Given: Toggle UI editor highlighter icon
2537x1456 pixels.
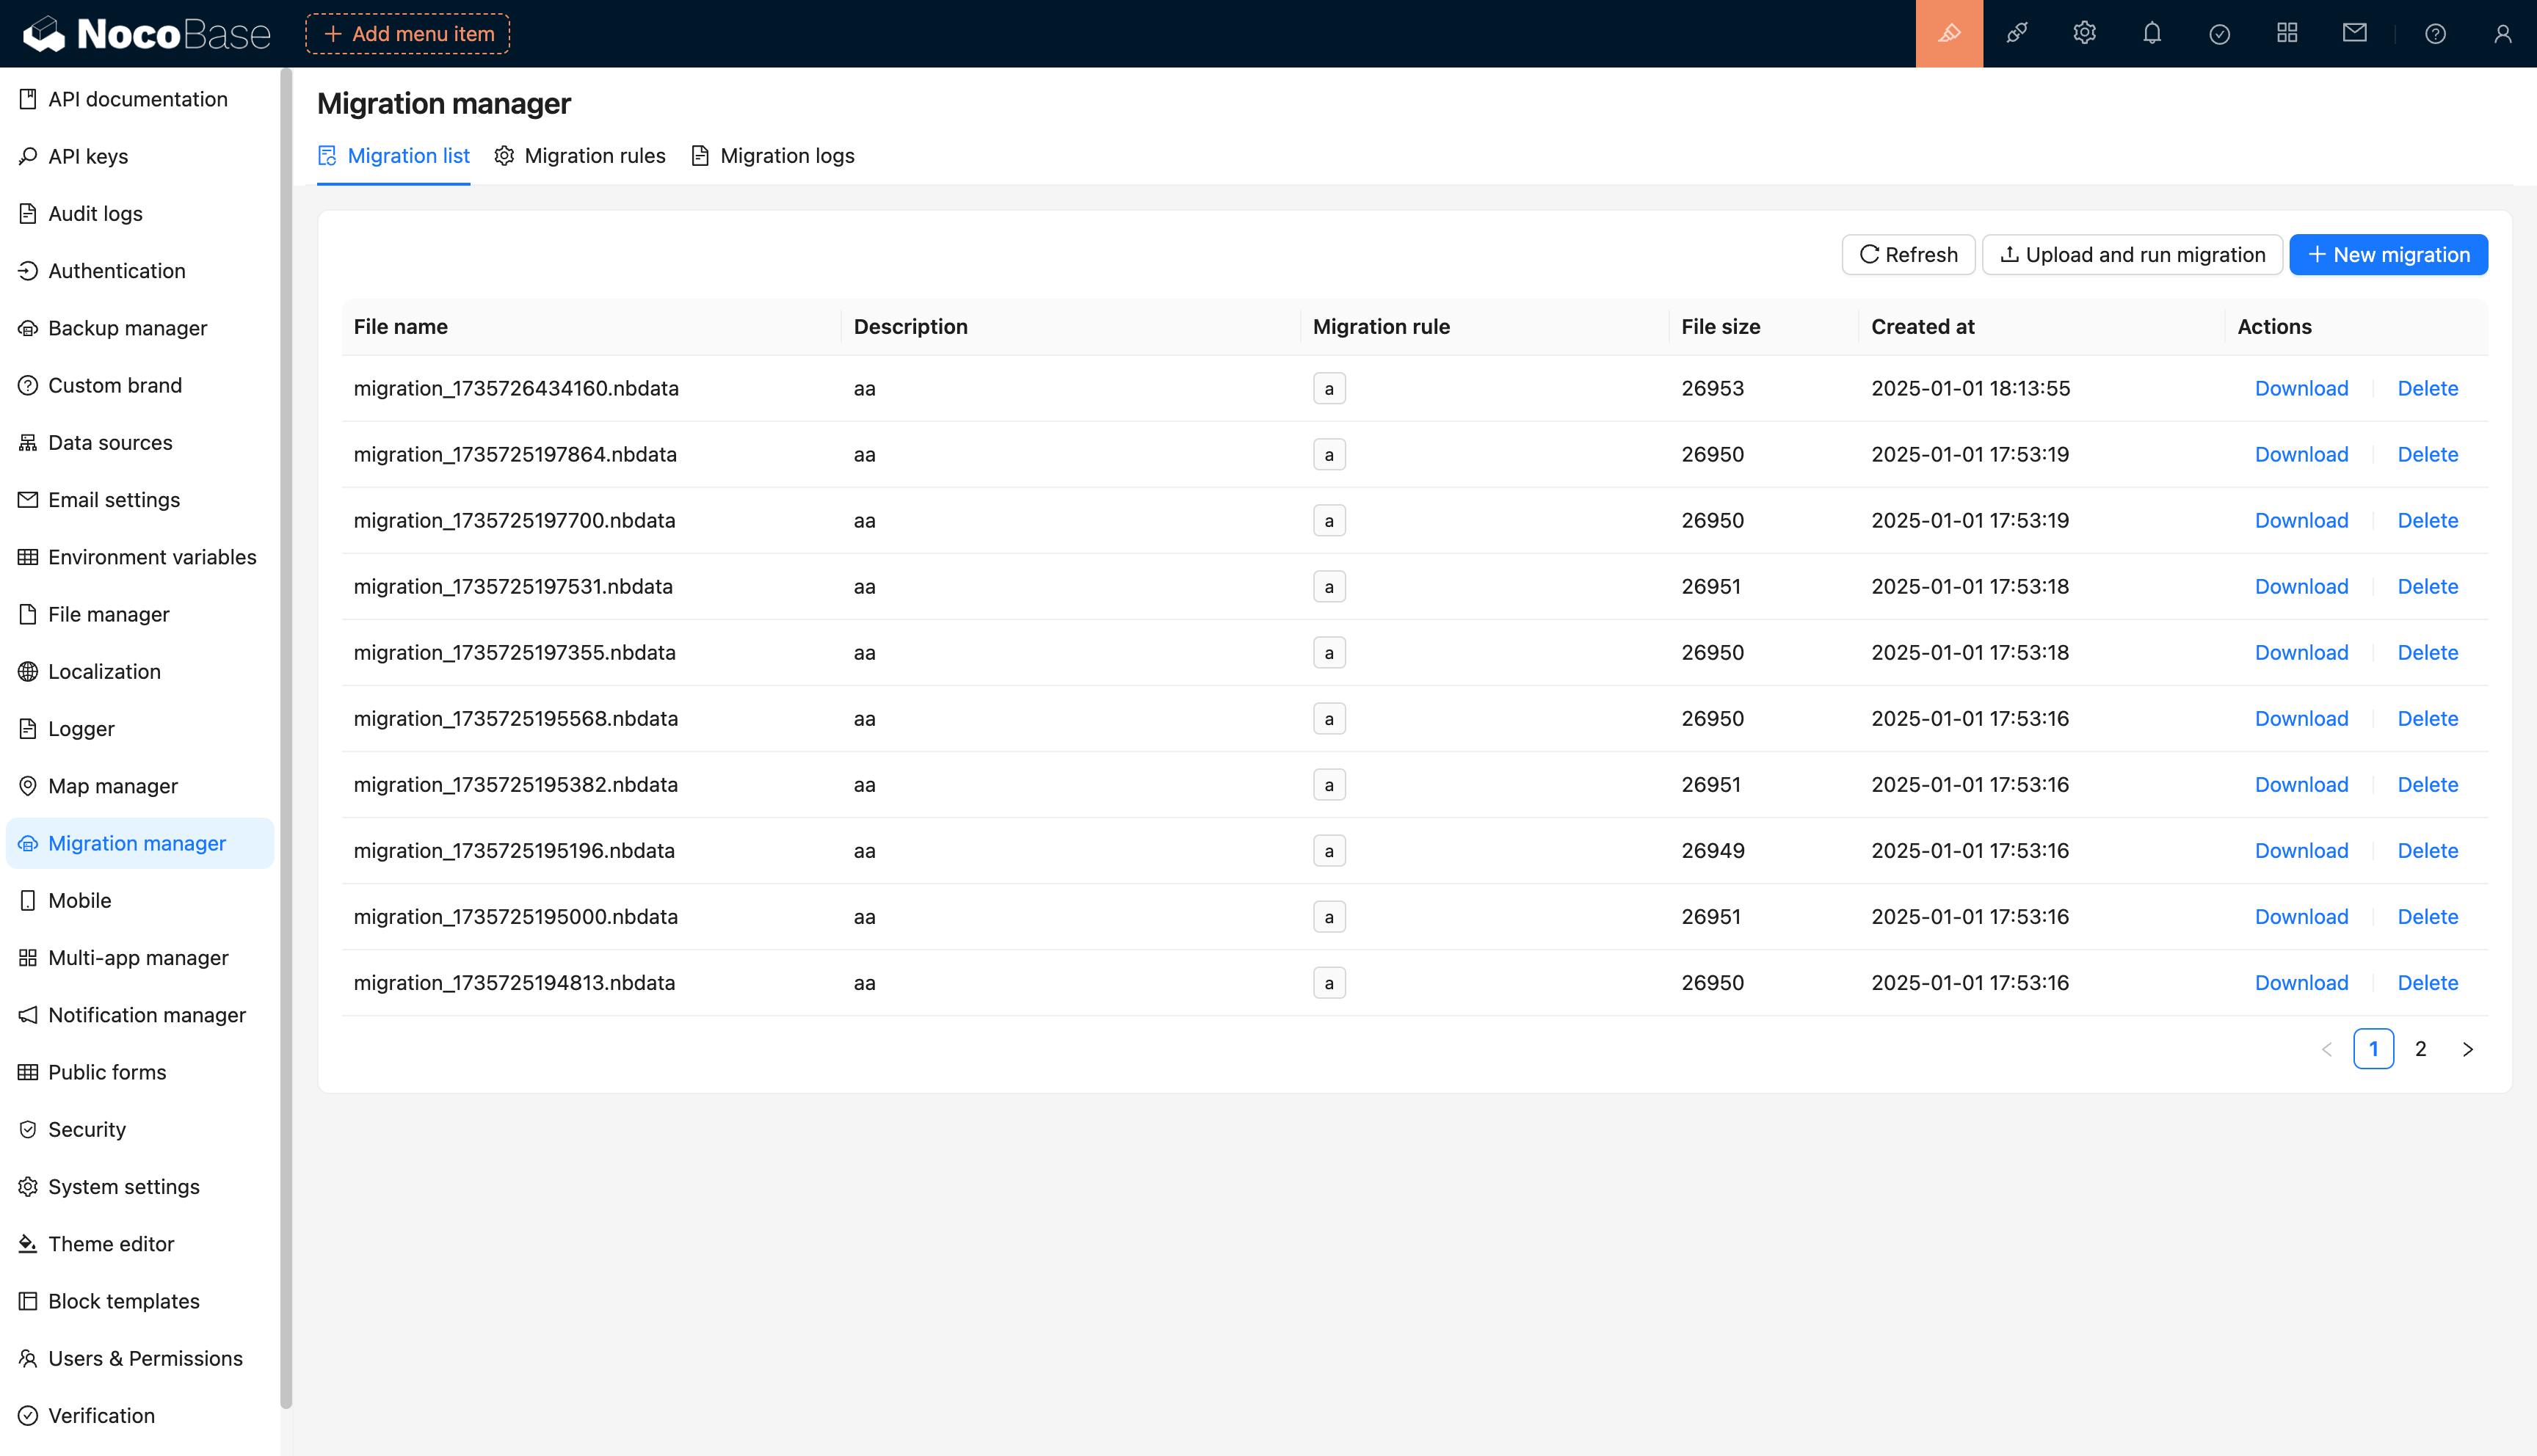Looking at the screenshot, I should (x=1948, y=33).
